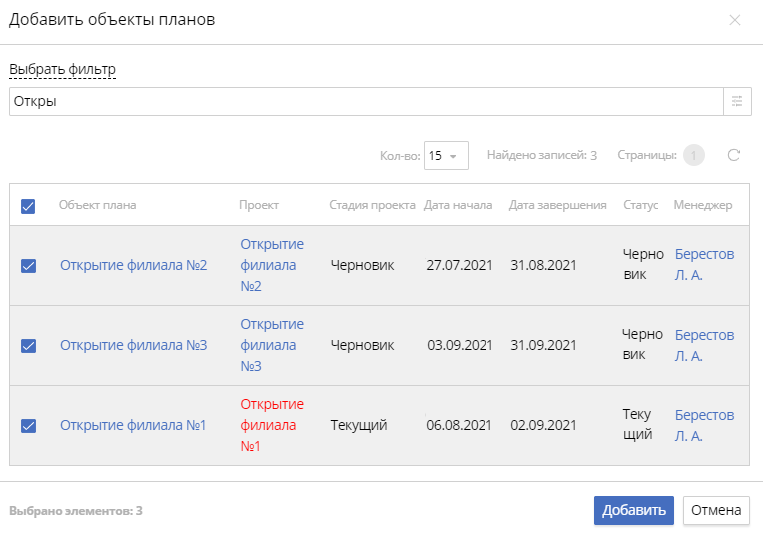Open plan object Открытие филиала №2 link

(x=133, y=265)
